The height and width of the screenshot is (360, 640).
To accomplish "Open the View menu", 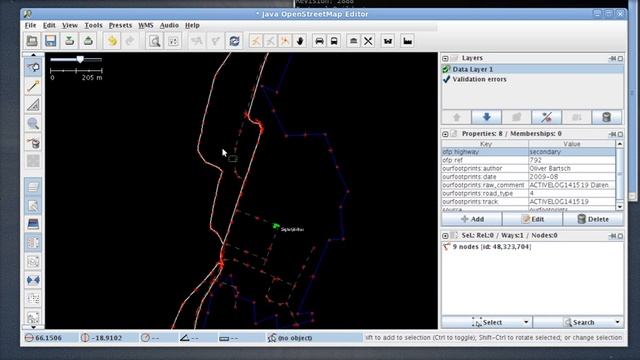I will point(70,25).
